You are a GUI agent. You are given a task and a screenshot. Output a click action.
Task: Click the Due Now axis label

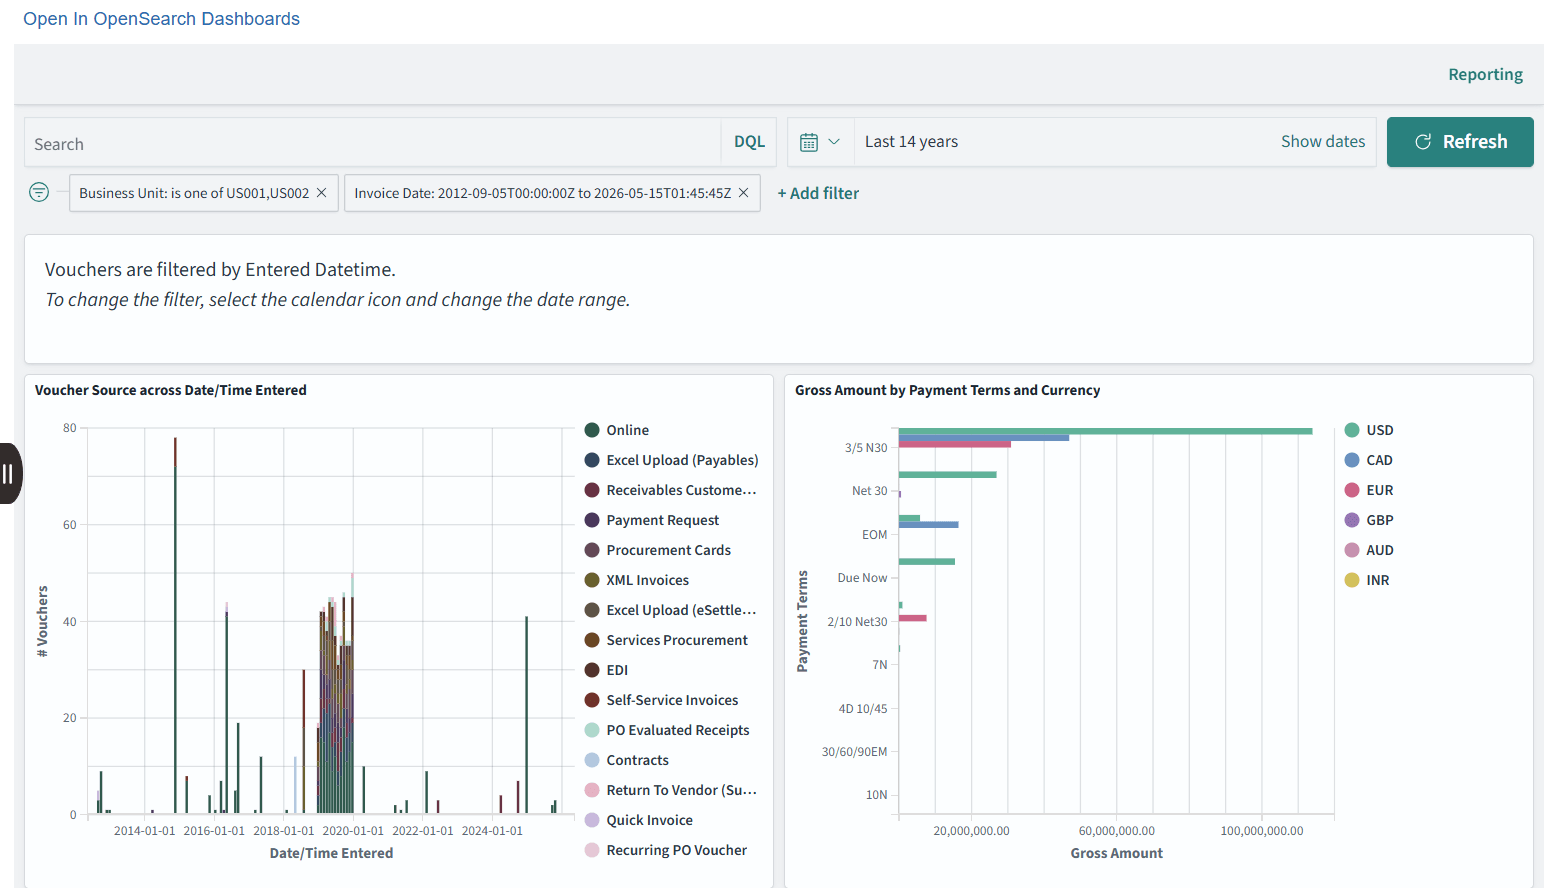862,578
